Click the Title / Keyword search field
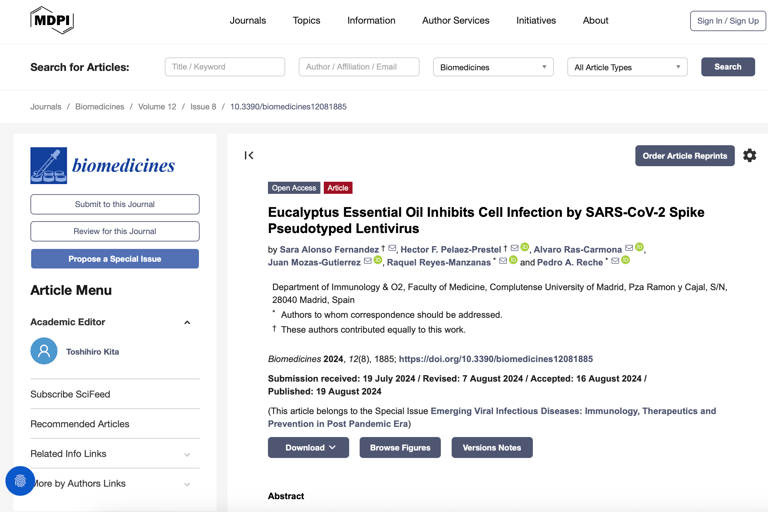Screen dimensions: 768x512 [x=225, y=67]
